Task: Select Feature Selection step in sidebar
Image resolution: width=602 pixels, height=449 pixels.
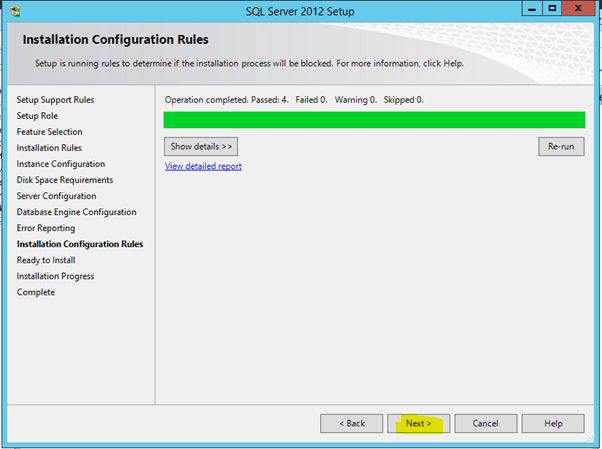Action: coord(50,132)
